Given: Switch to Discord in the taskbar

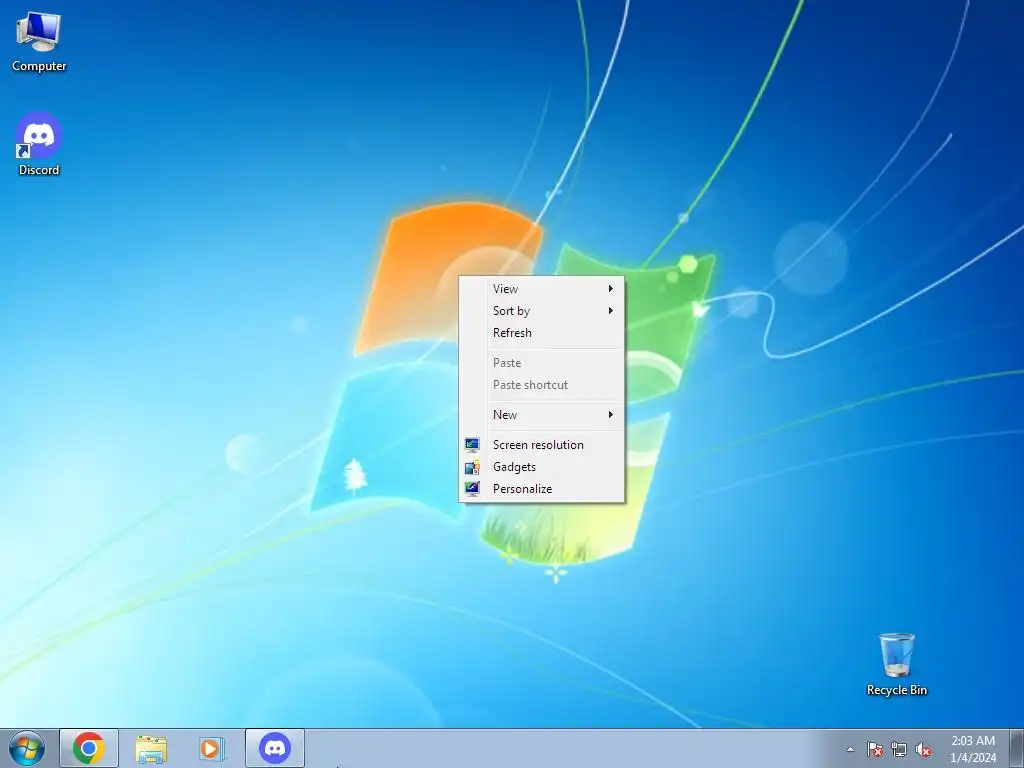Looking at the screenshot, I should coord(275,748).
